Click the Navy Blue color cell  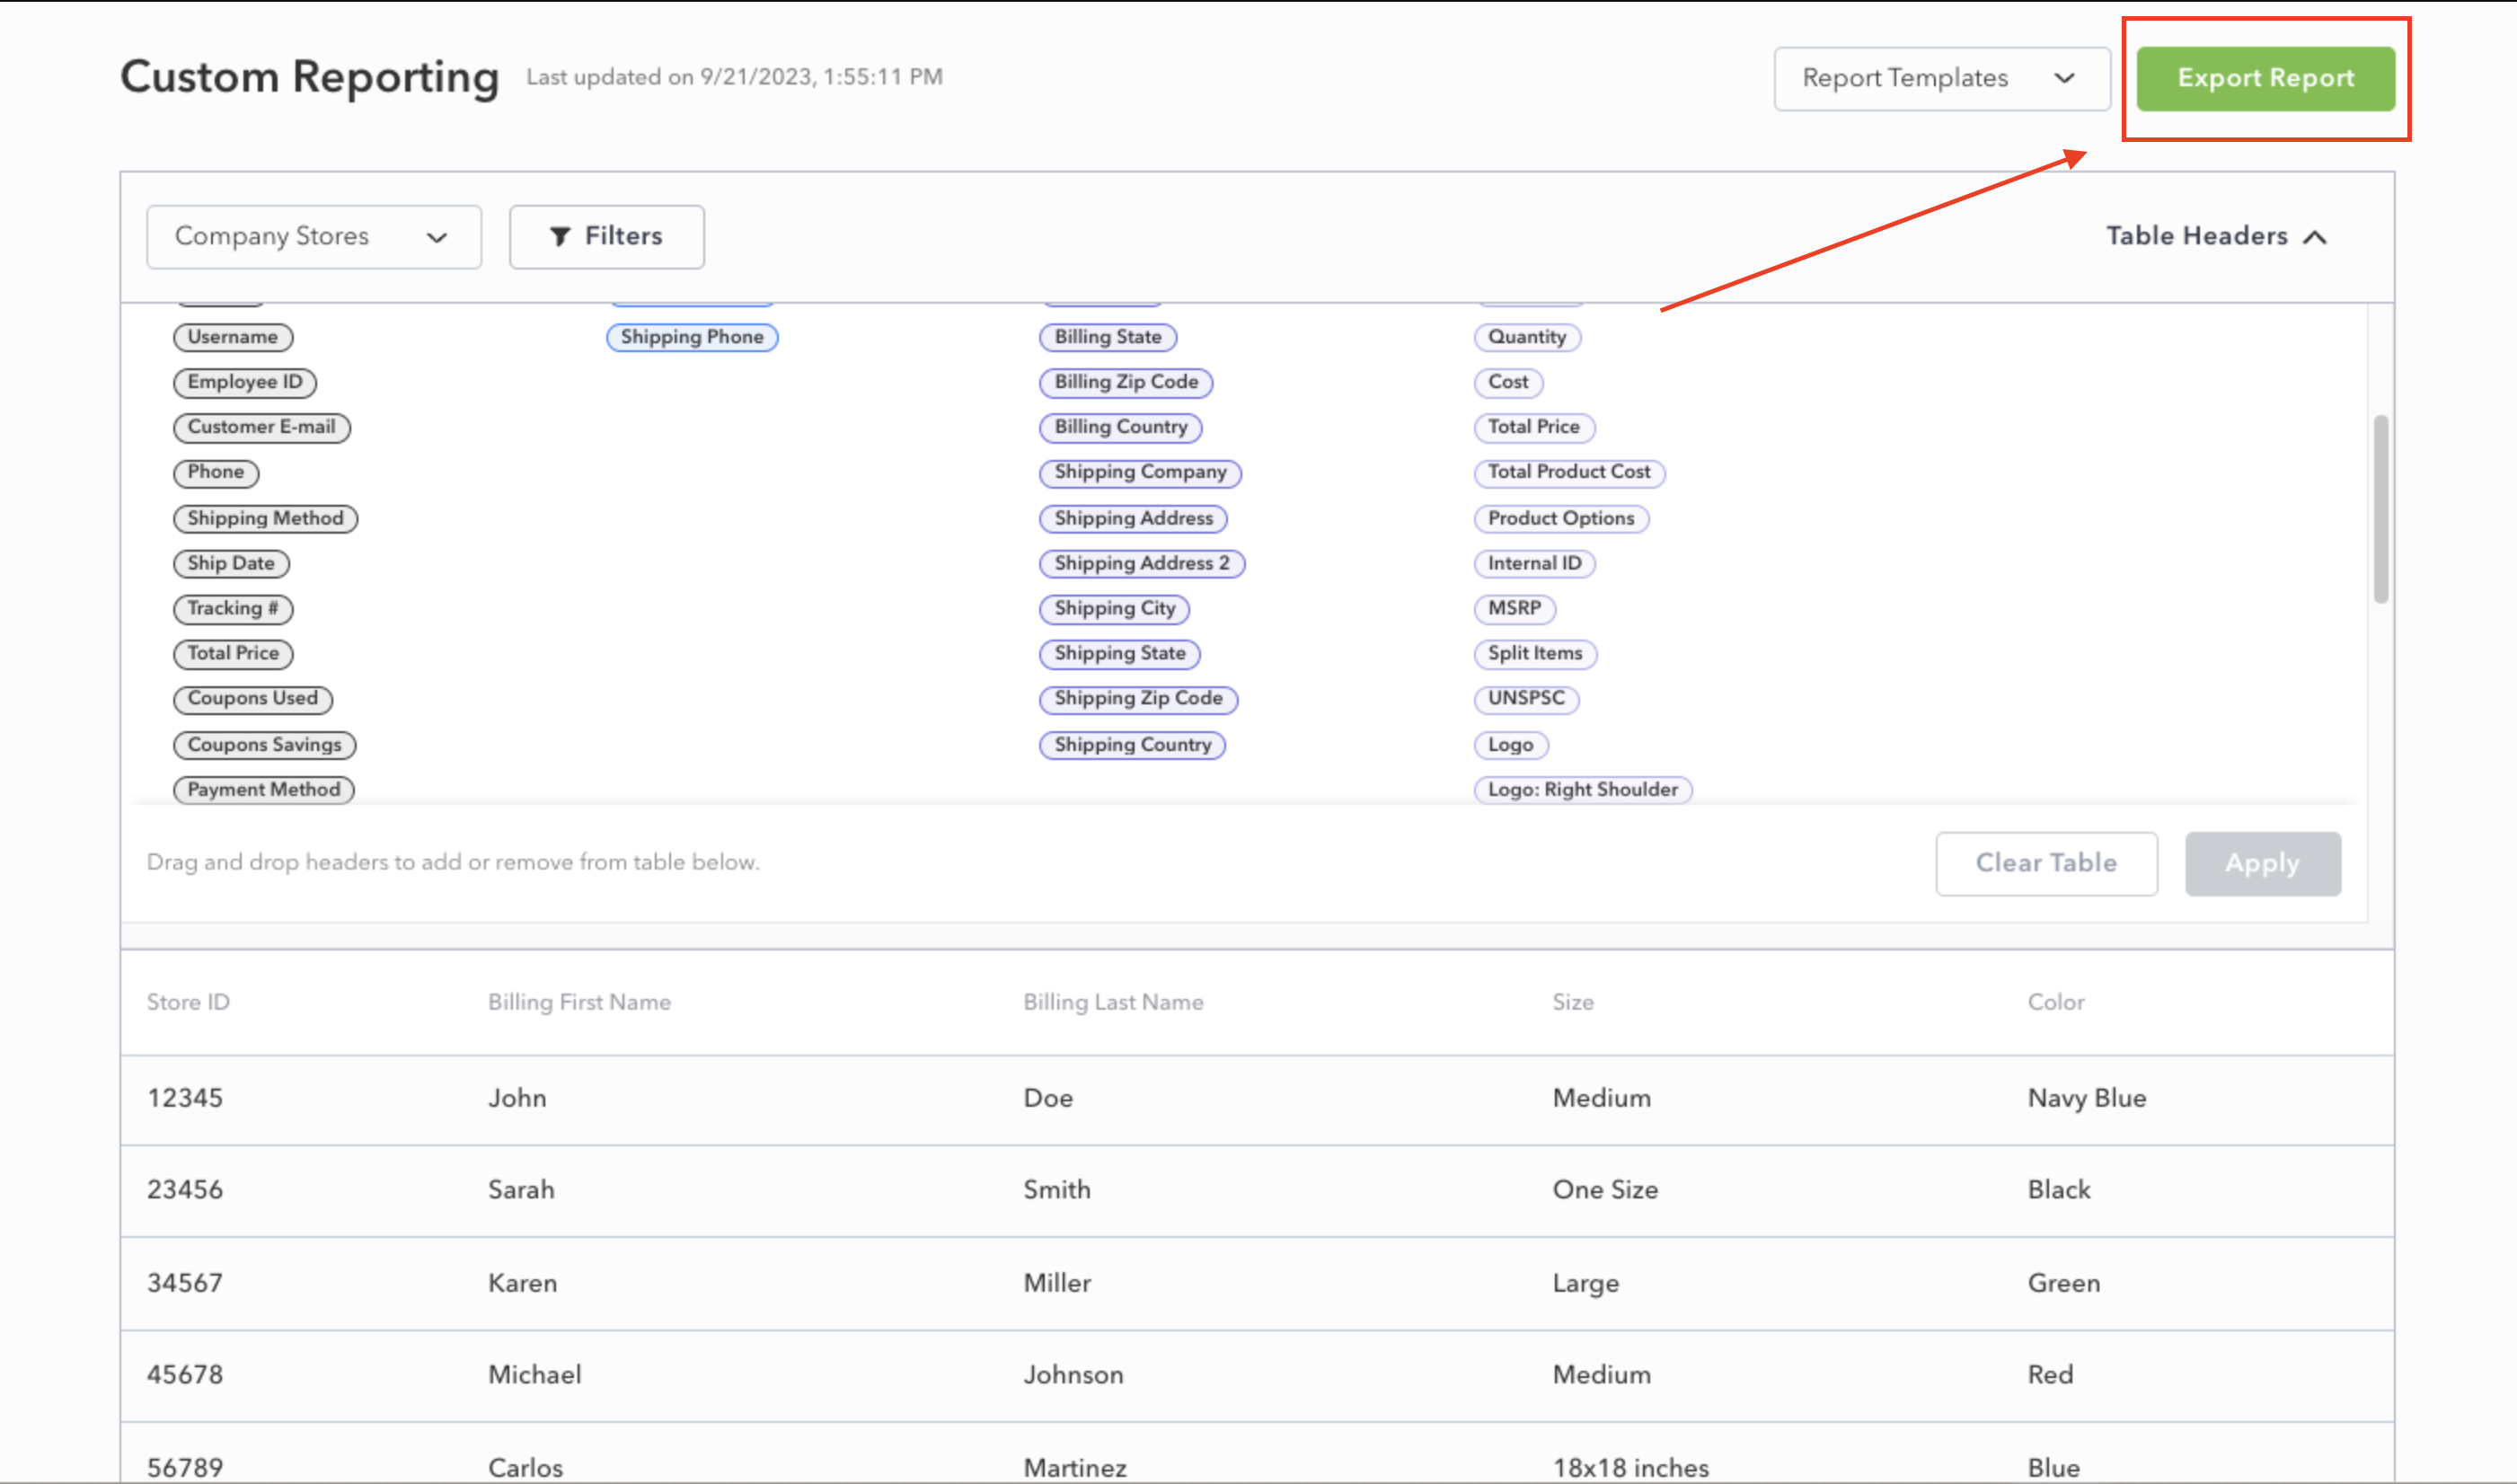tap(2087, 1098)
